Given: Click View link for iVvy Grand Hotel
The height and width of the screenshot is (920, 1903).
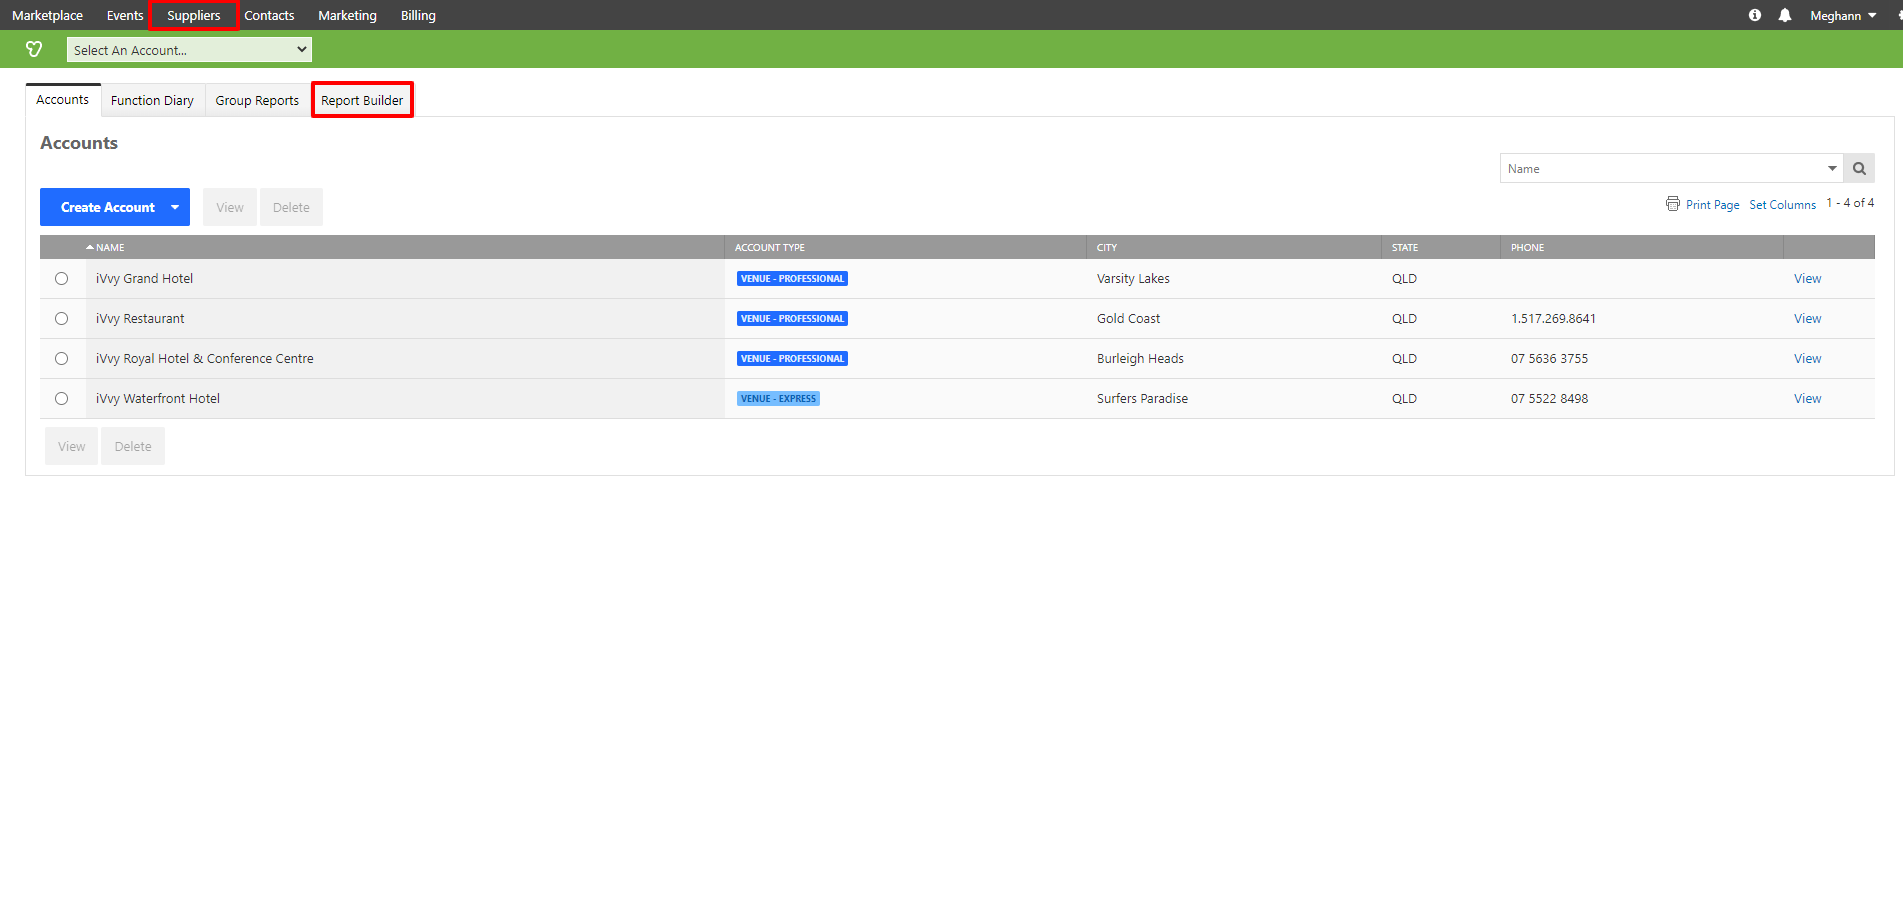Looking at the screenshot, I should pyautogui.click(x=1807, y=279).
